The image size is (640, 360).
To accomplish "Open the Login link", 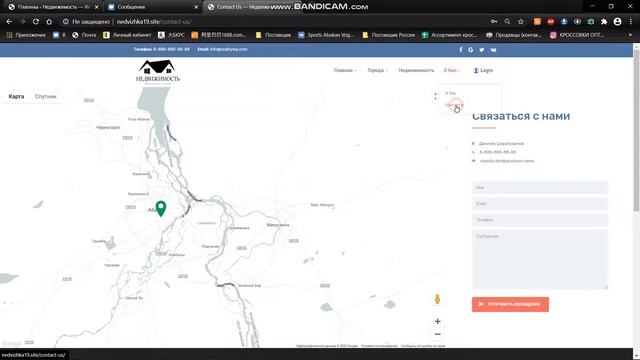I will click(x=483, y=70).
